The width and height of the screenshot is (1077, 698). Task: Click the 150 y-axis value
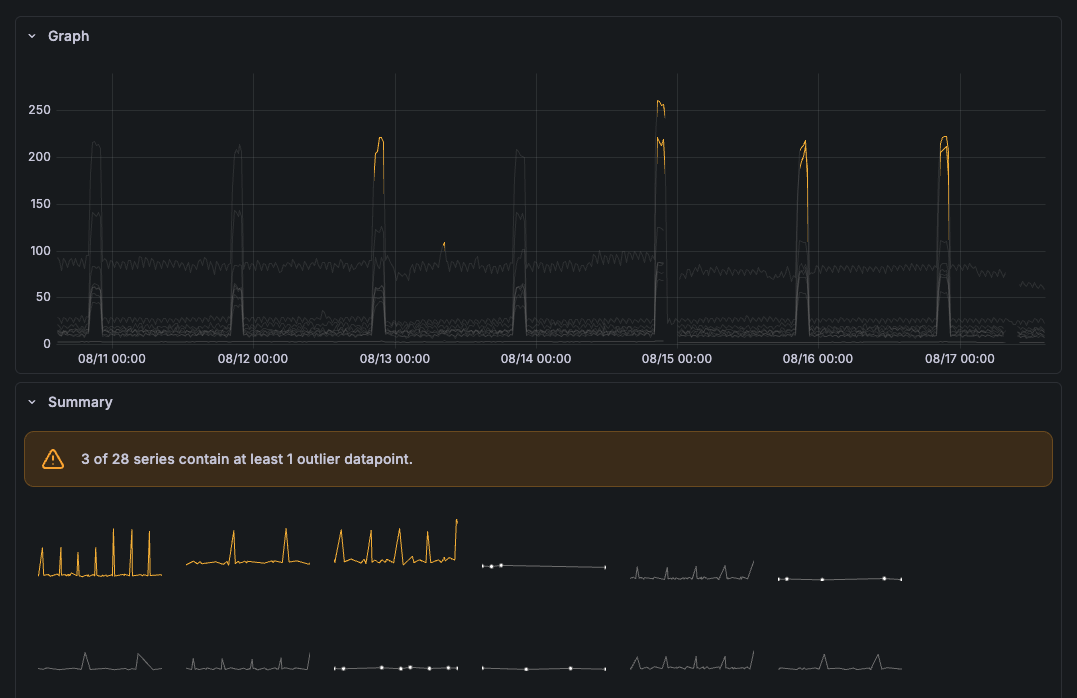pyautogui.click(x=40, y=204)
